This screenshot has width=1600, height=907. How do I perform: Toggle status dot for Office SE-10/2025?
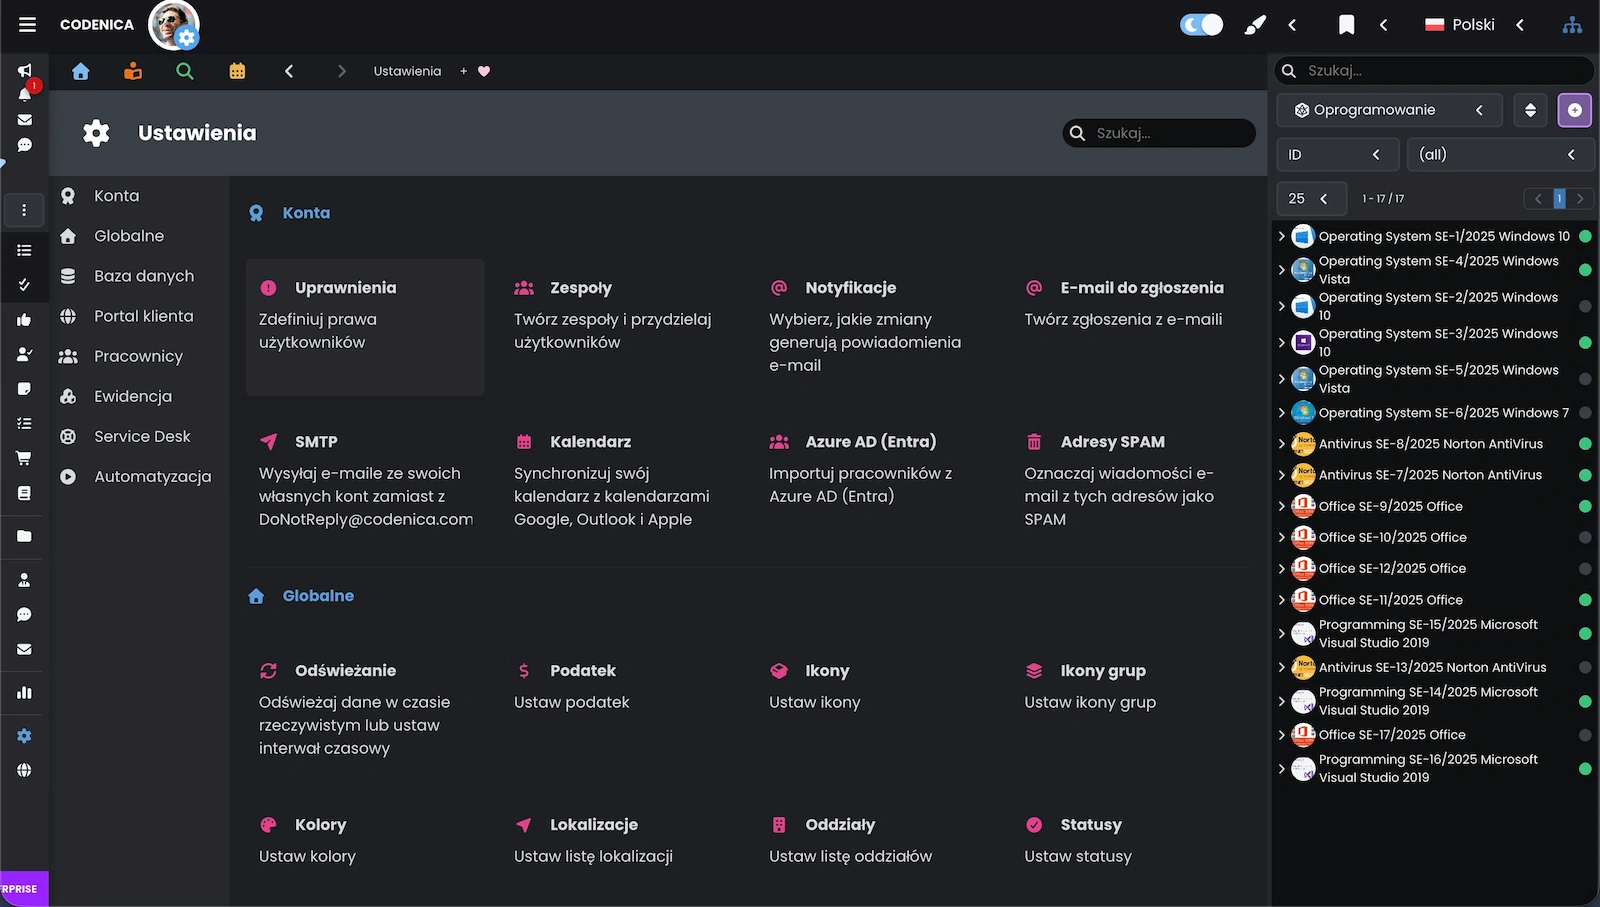(x=1585, y=538)
